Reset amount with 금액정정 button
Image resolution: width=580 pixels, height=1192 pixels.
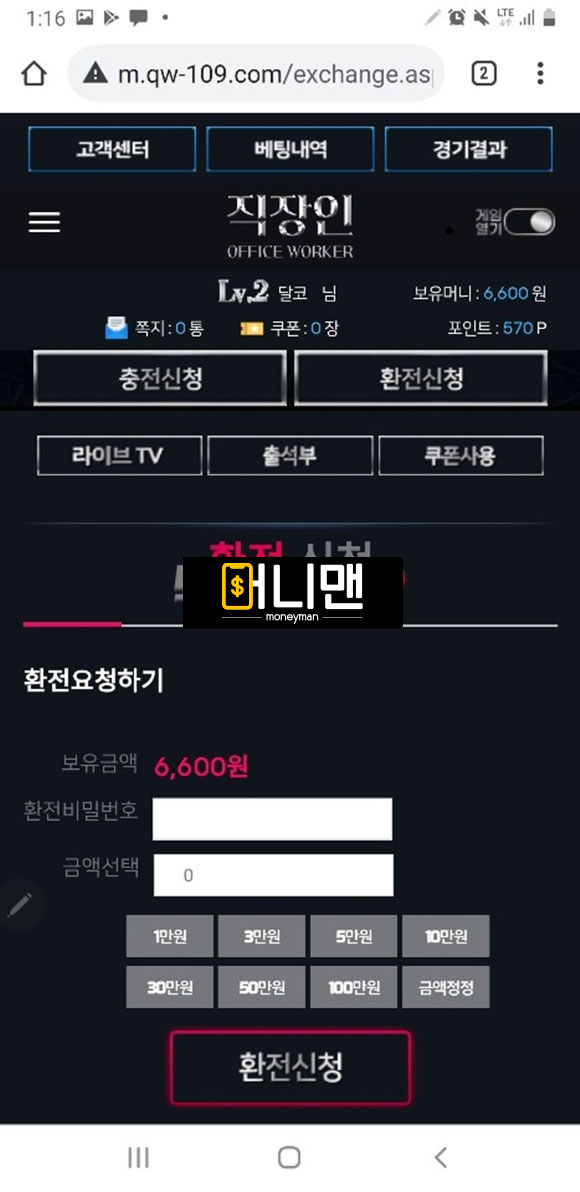click(445, 987)
